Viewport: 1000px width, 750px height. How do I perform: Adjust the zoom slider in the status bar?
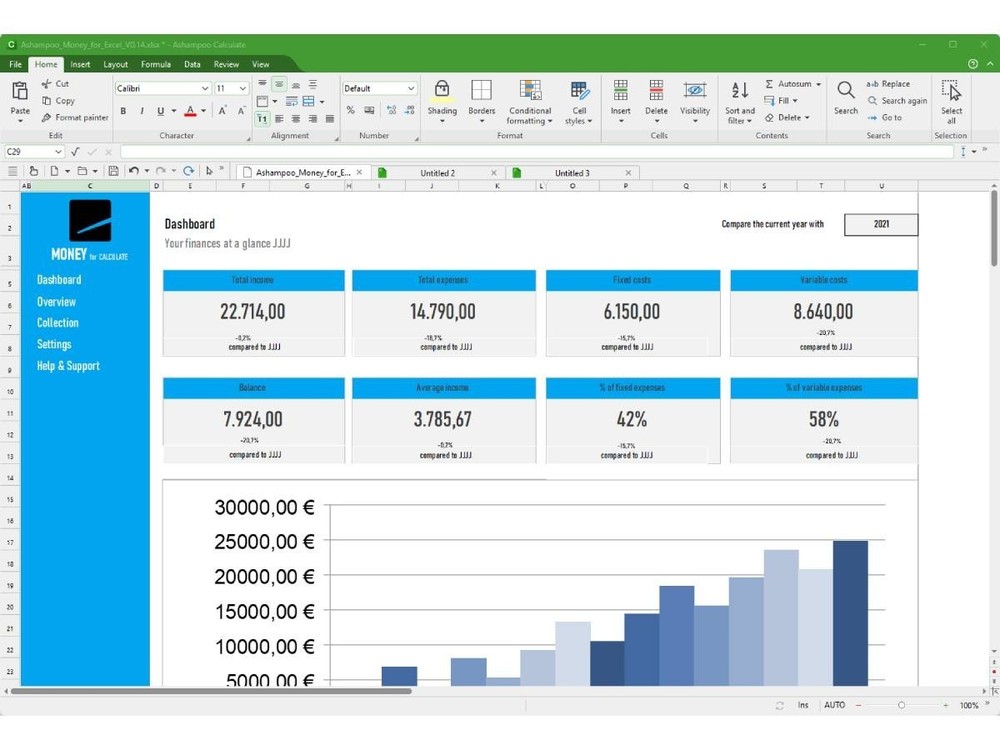[x=901, y=705]
